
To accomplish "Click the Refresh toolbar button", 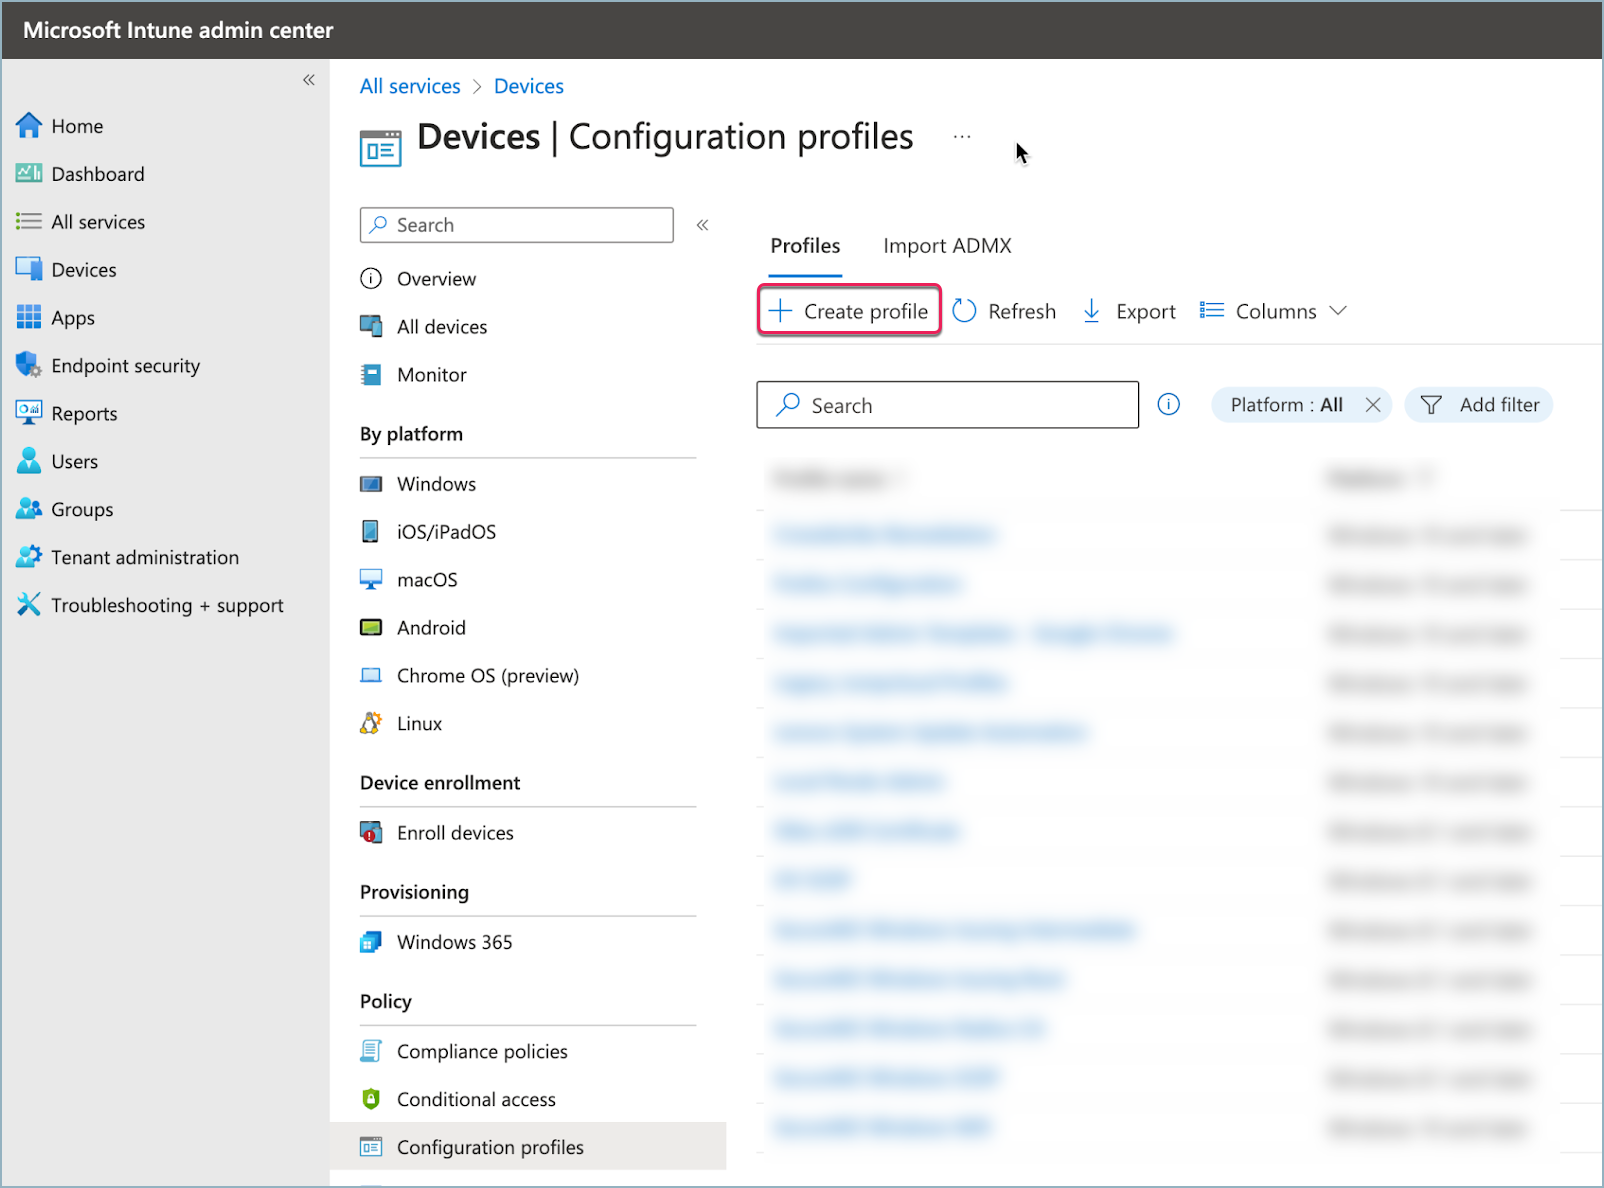I will point(1004,312).
